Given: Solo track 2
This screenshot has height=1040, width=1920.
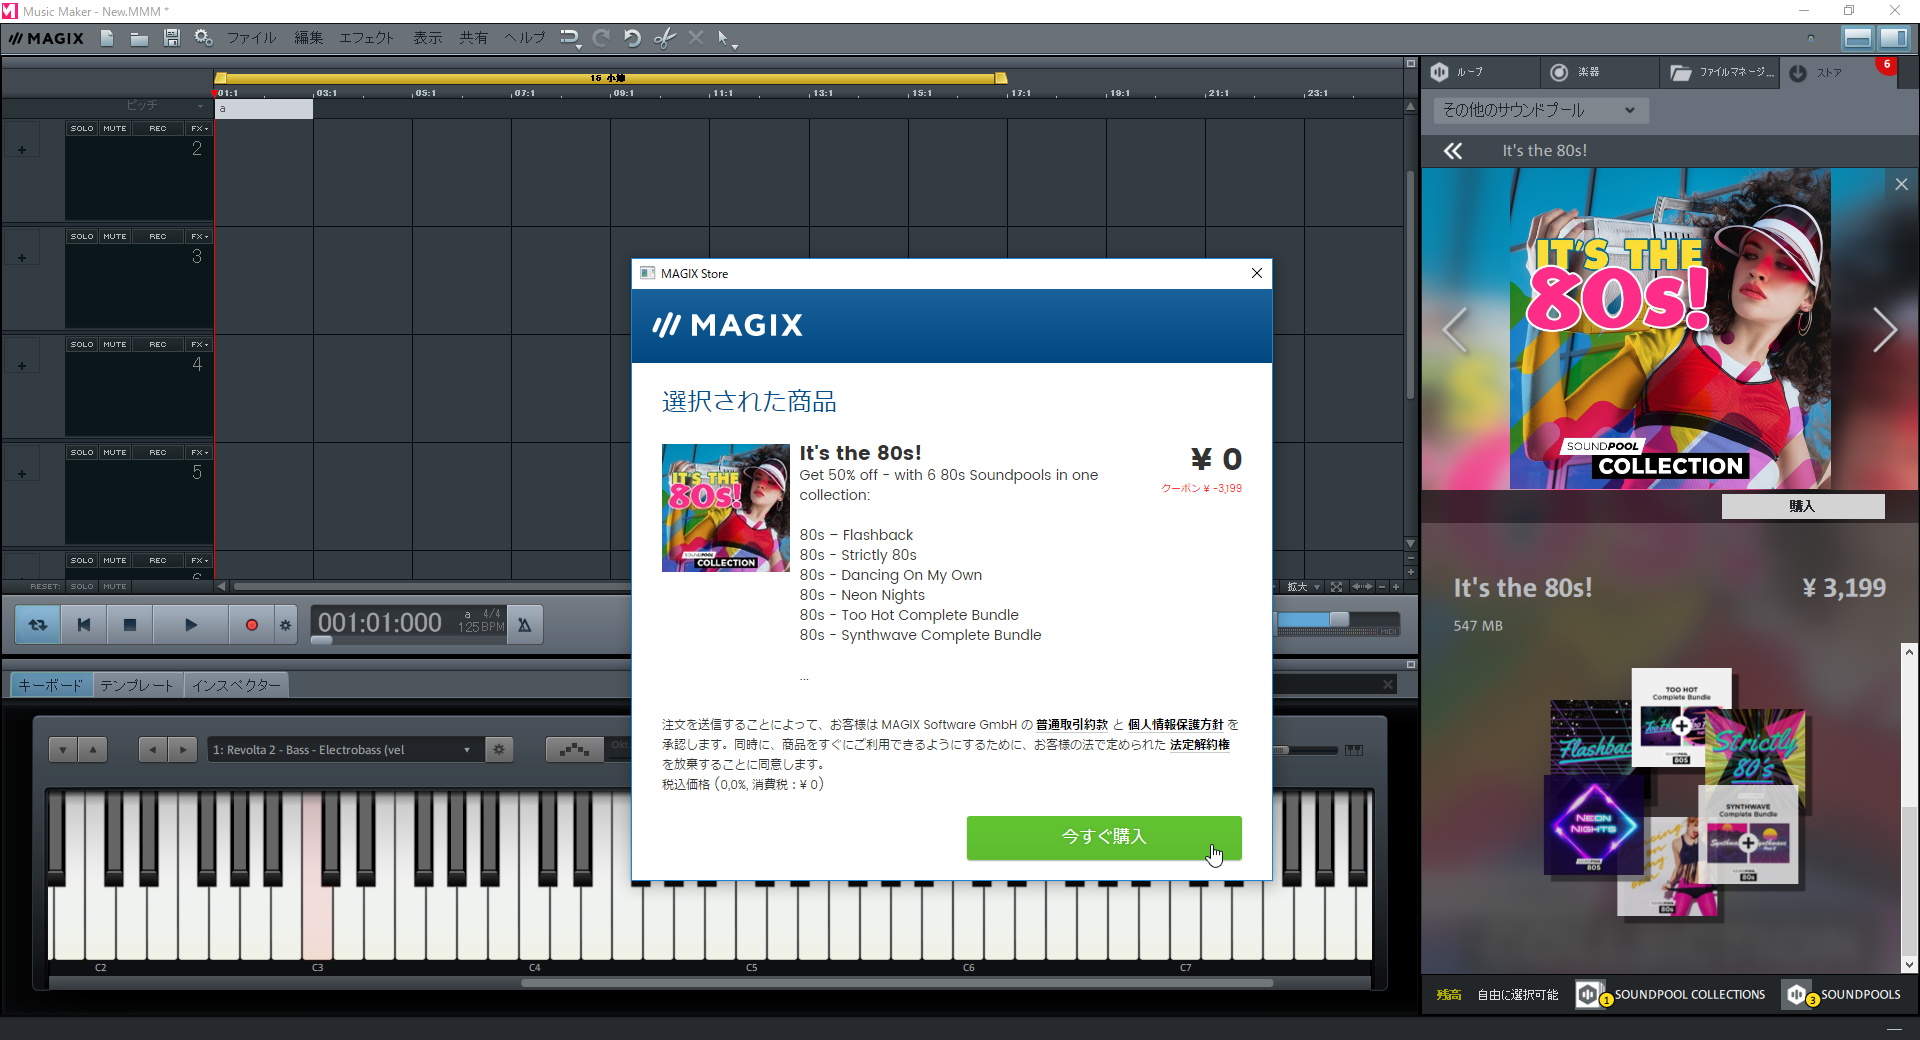Looking at the screenshot, I should pyautogui.click(x=82, y=129).
